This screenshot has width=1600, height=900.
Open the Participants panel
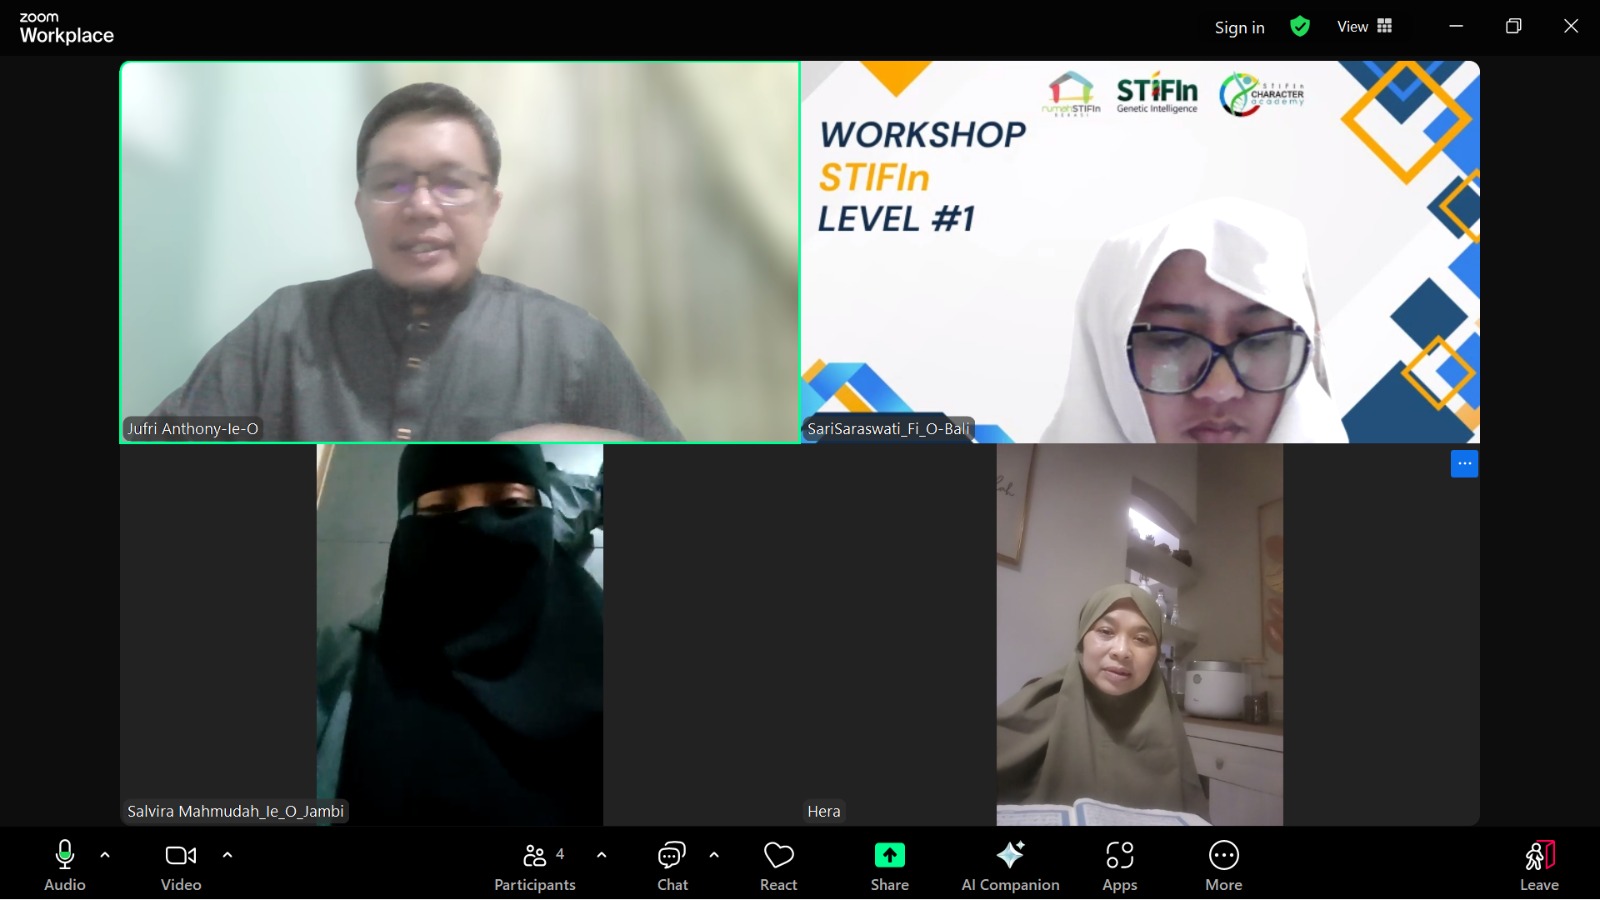click(x=535, y=866)
